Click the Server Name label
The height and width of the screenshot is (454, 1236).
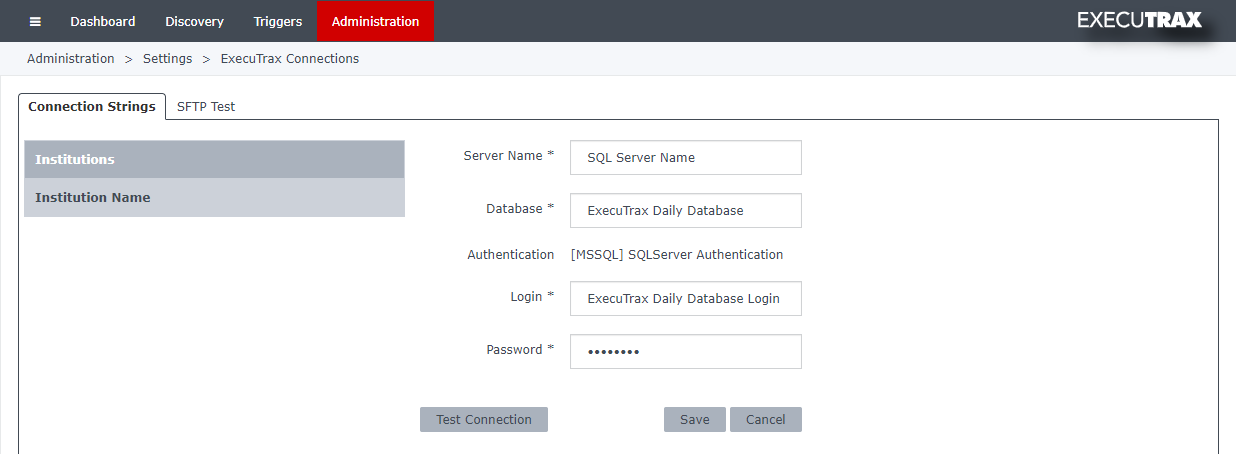(509, 156)
